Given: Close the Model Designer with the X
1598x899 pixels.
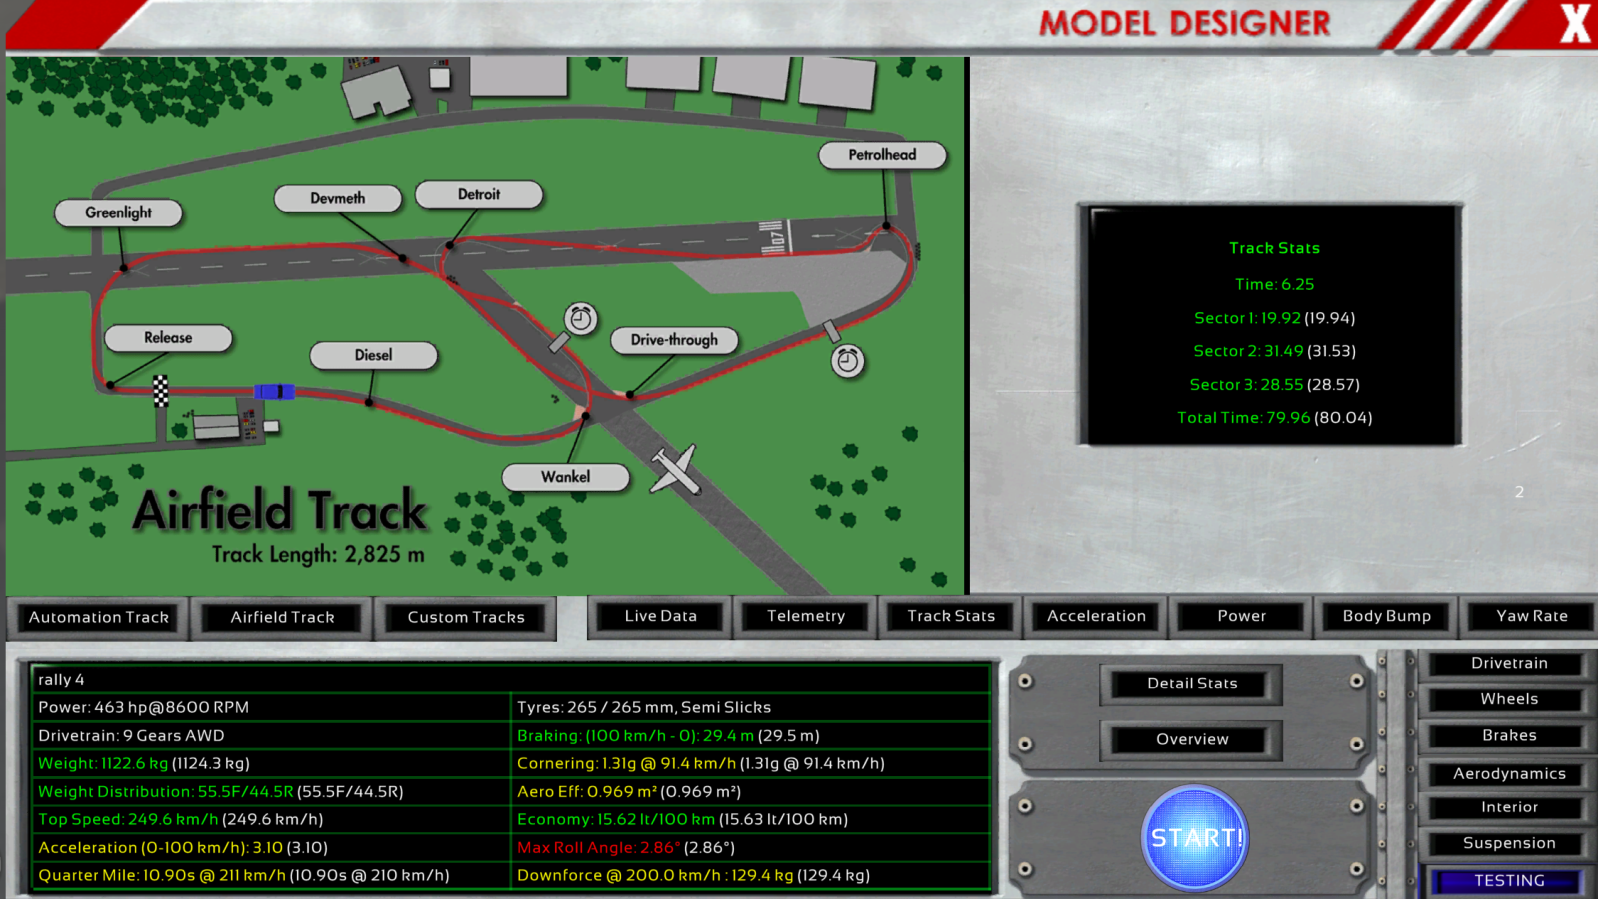Looking at the screenshot, I should (1574, 24).
